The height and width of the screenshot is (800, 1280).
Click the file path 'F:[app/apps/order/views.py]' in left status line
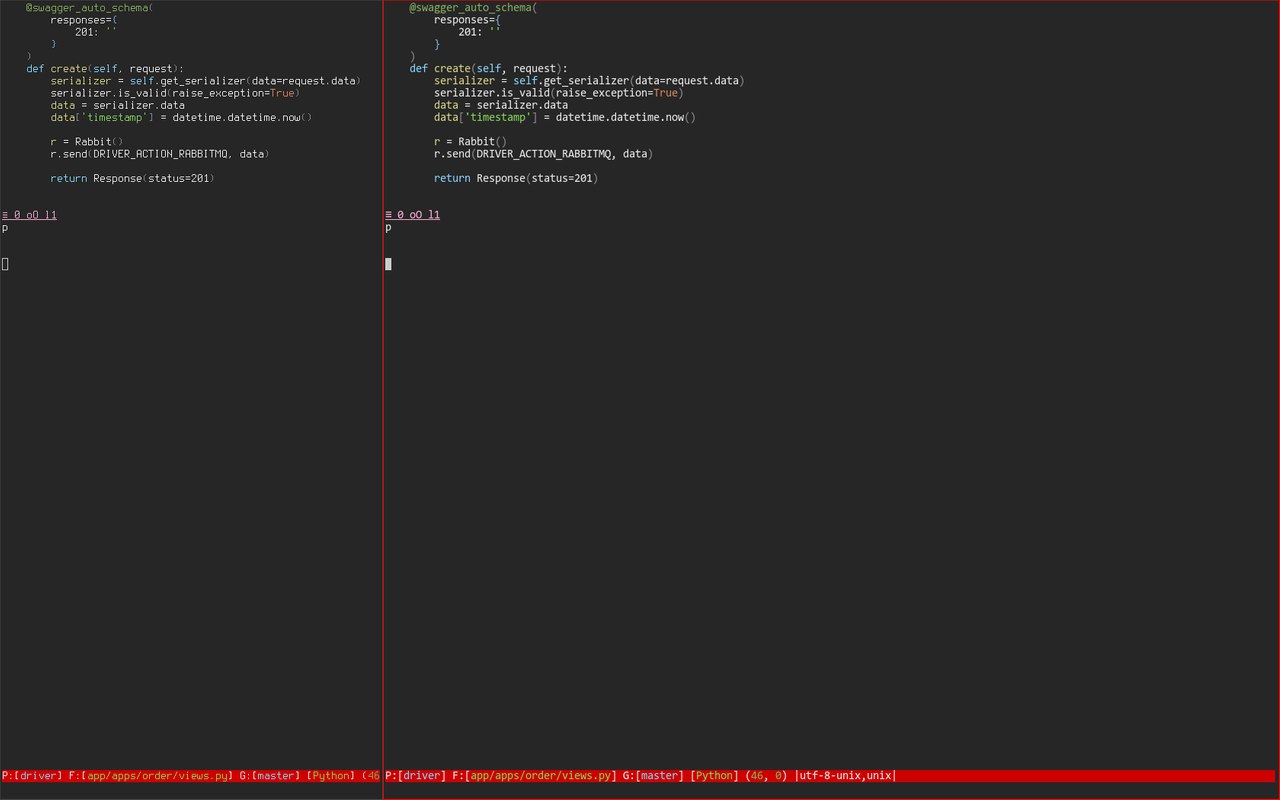point(151,776)
